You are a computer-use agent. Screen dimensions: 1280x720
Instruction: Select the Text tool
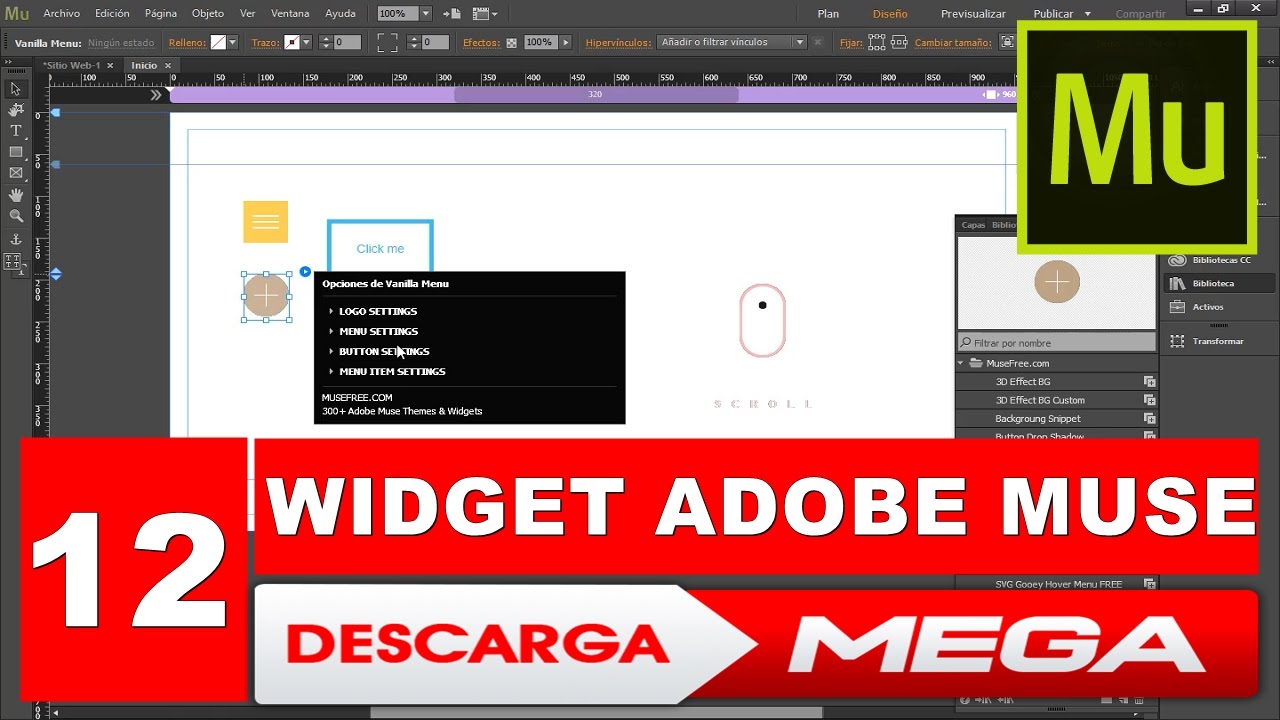[x=15, y=131]
